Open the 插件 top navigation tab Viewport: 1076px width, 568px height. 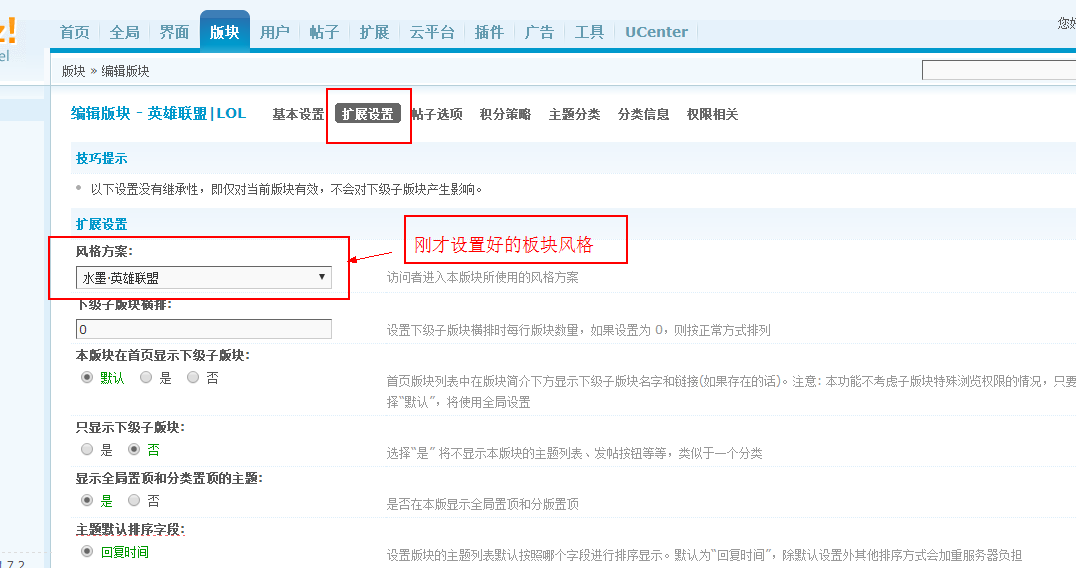click(489, 32)
